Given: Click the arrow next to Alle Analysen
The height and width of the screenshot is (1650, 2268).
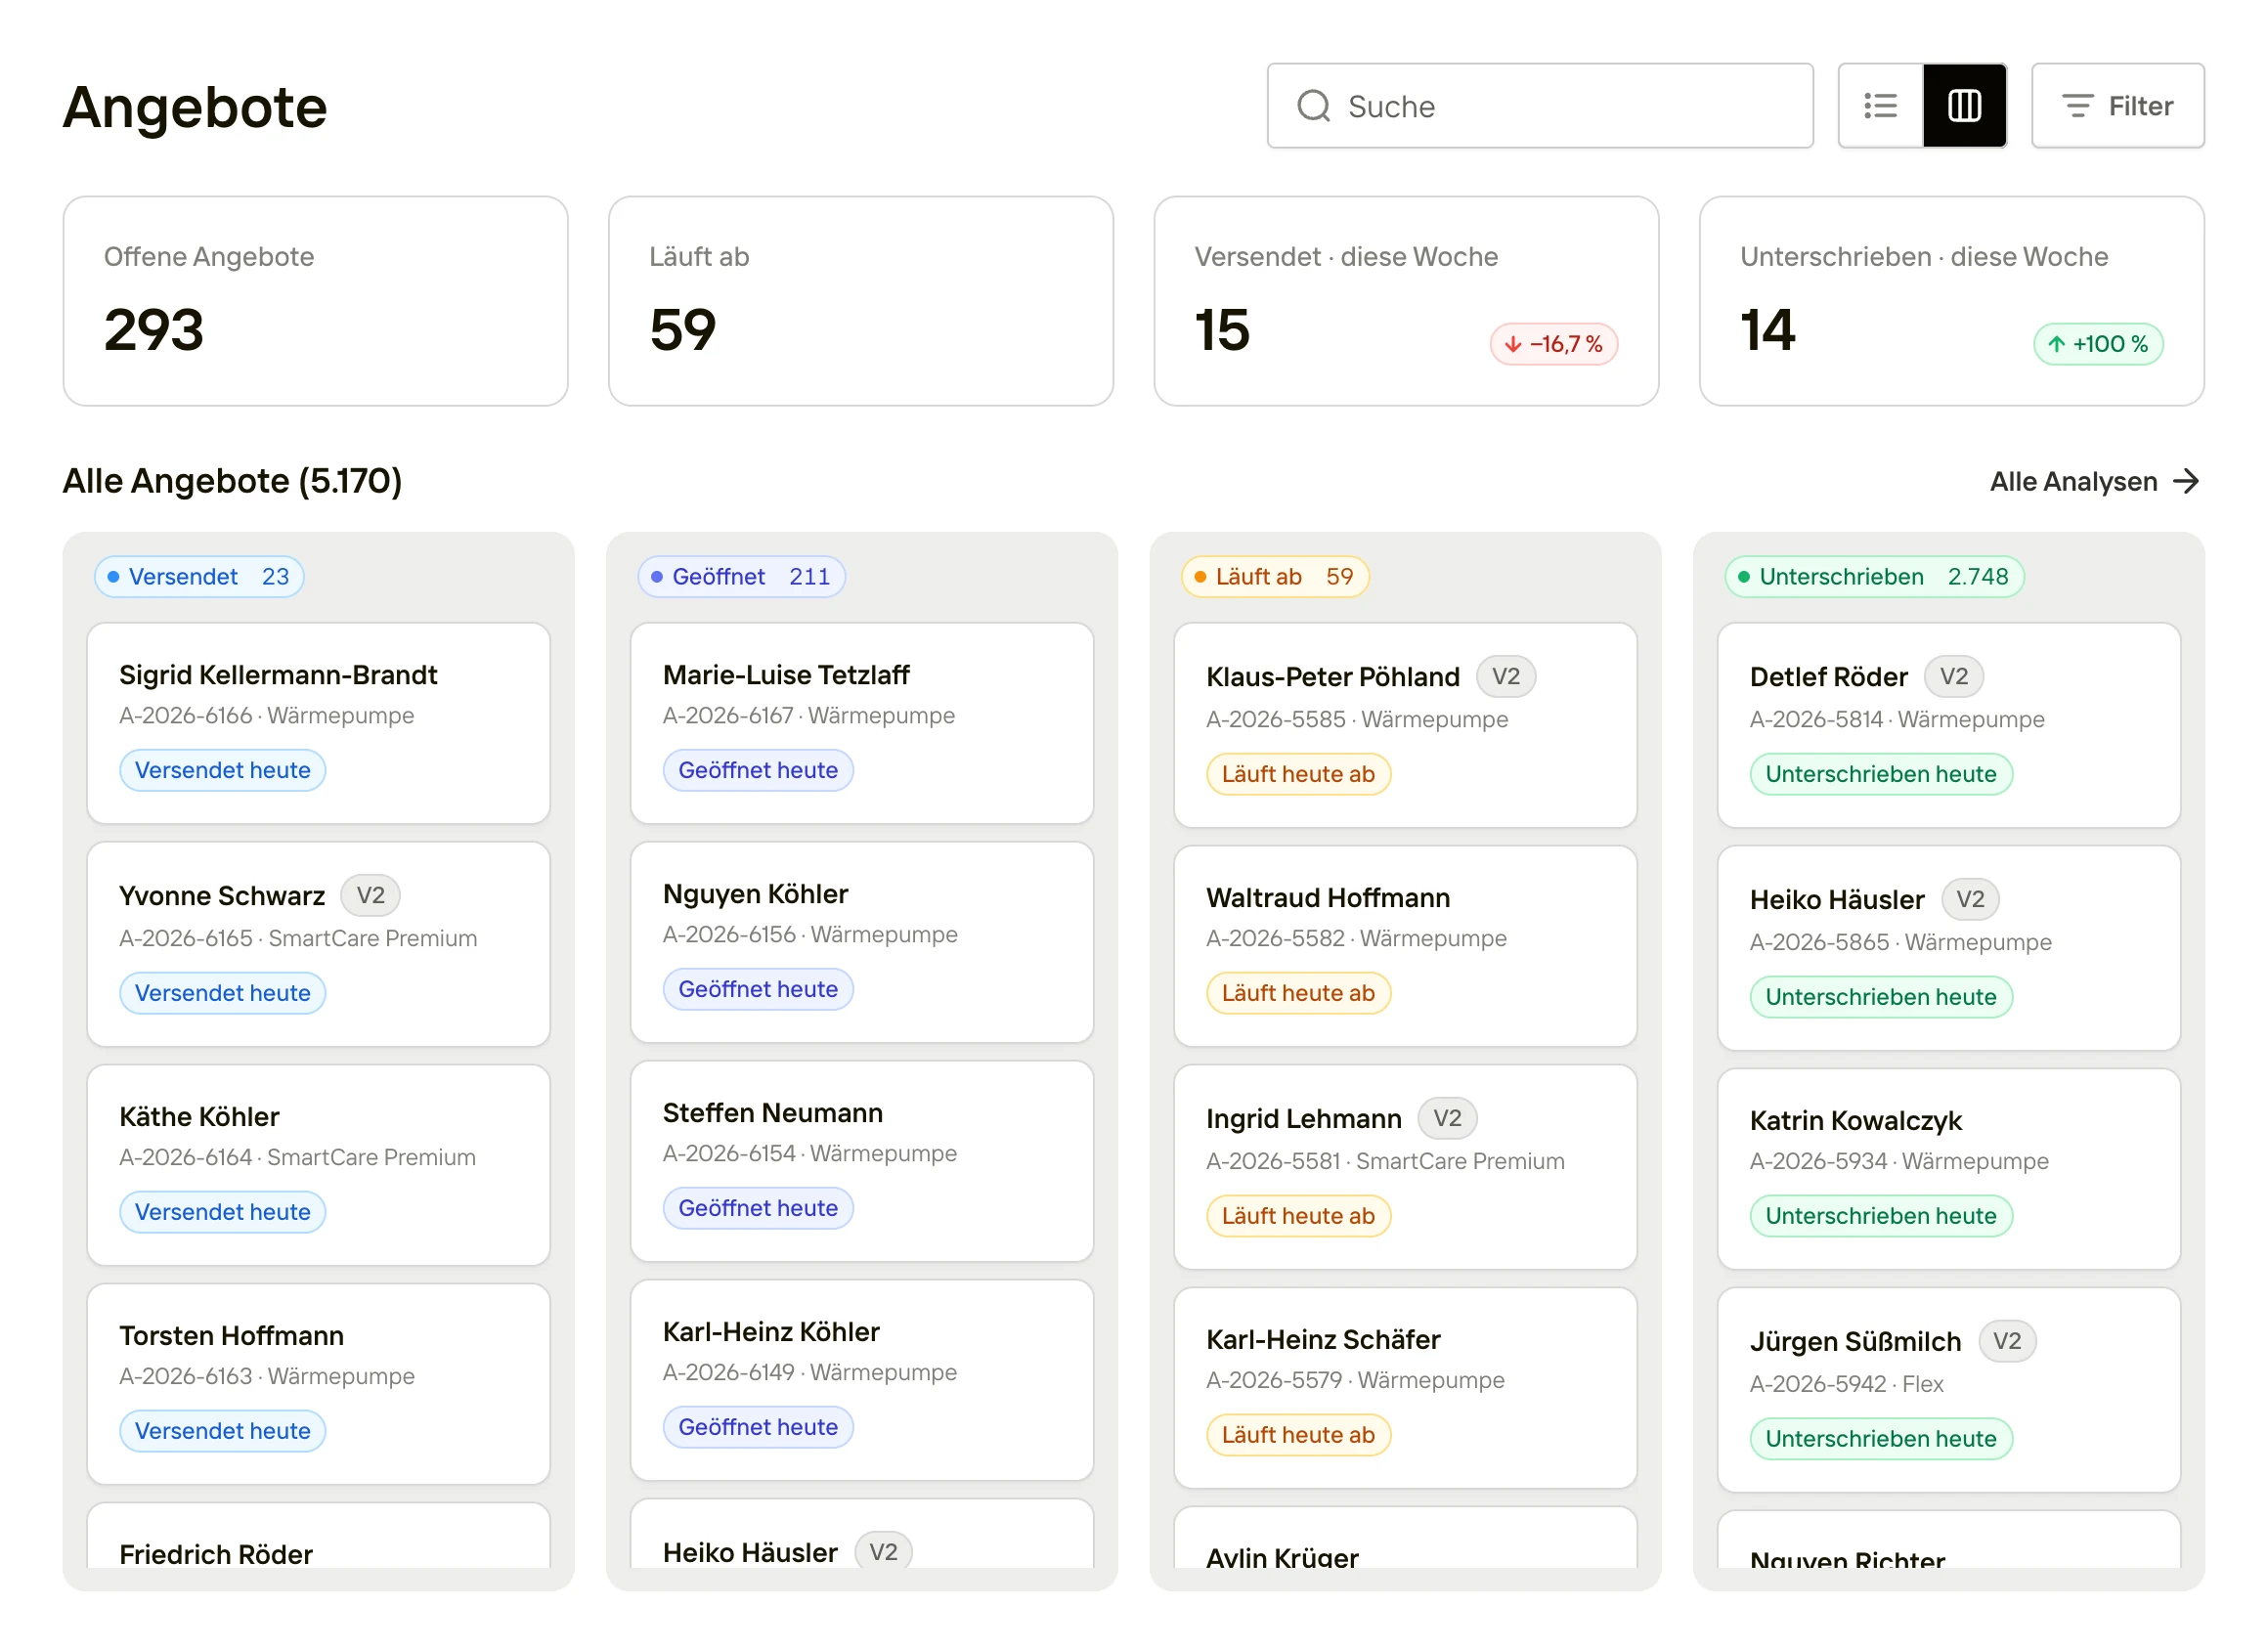Looking at the screenshot, I should [2186, 481].
